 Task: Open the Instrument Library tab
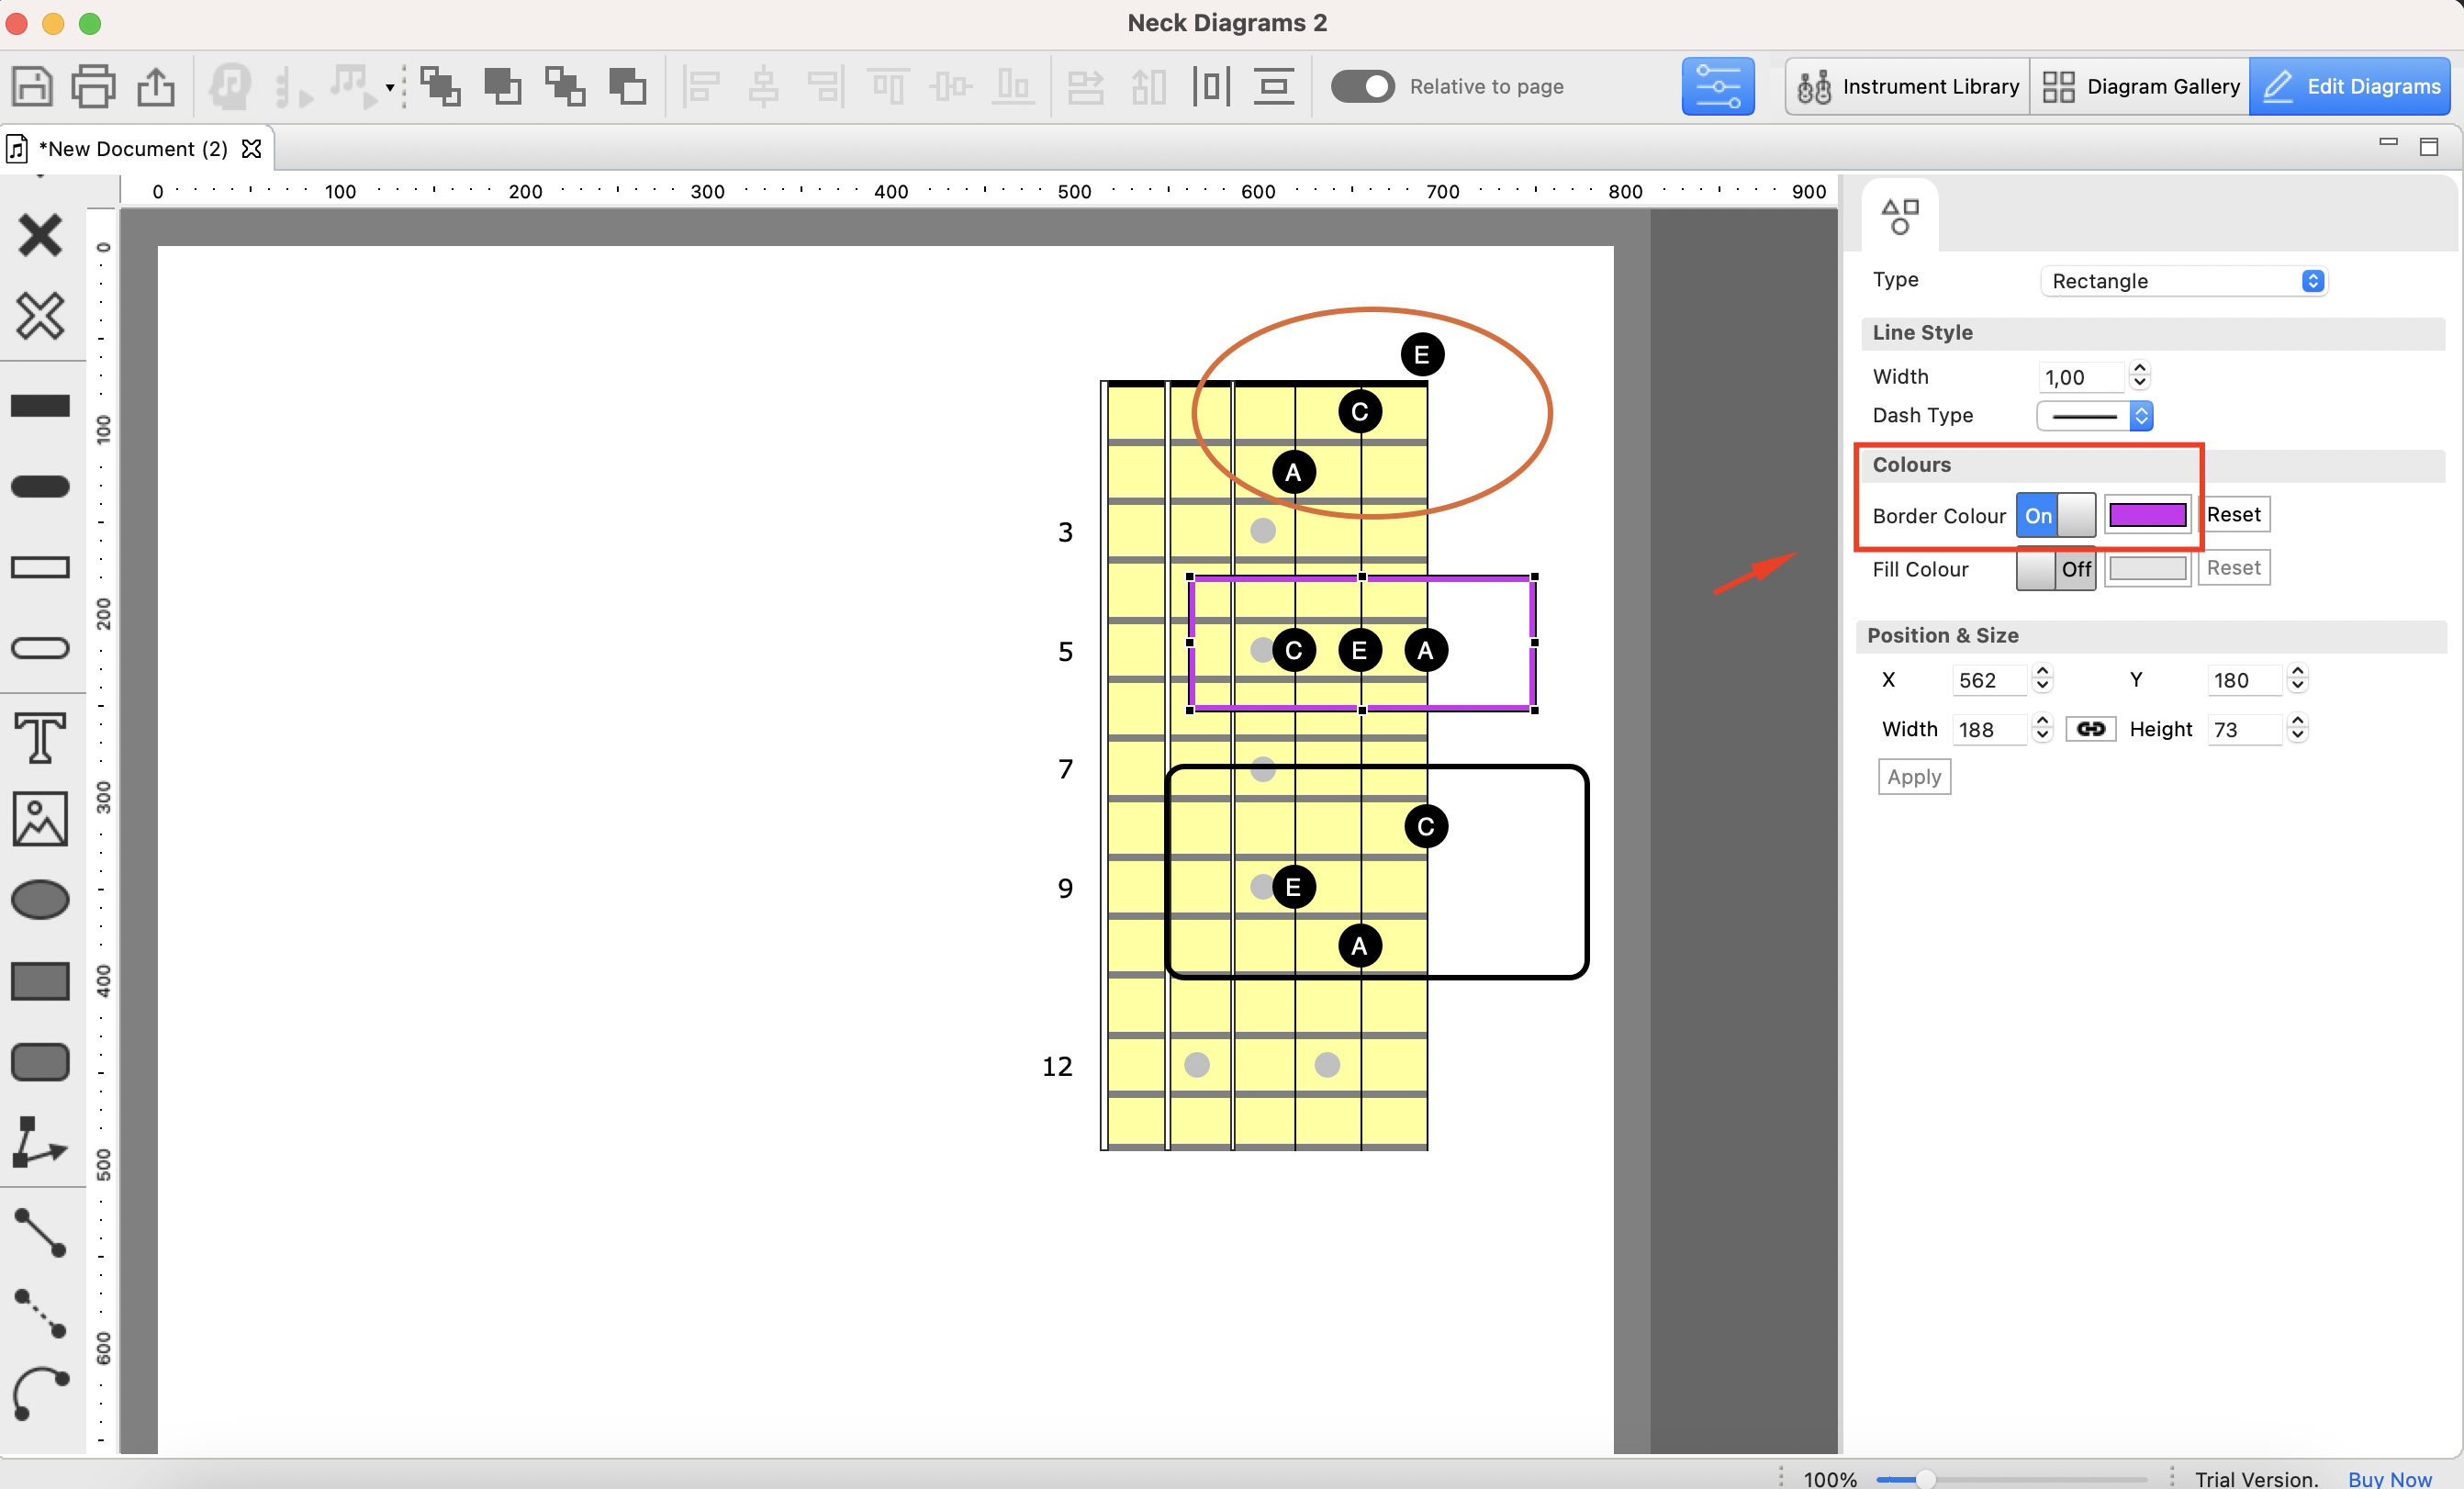point(1907,87)
